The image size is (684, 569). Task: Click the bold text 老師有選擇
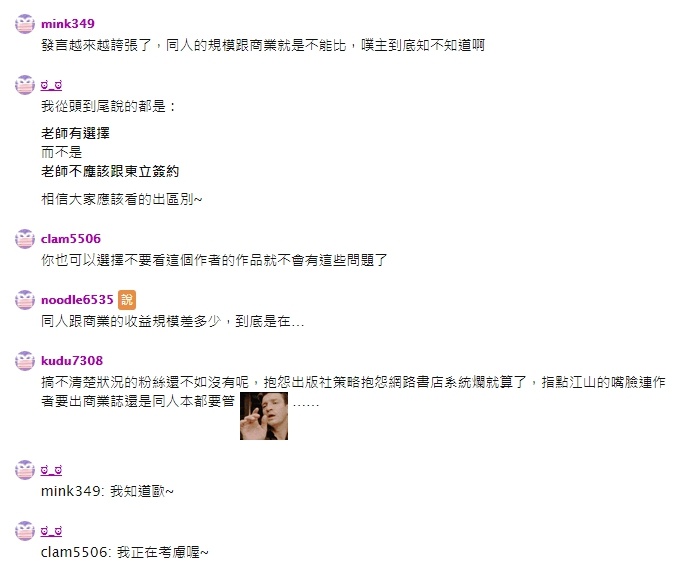pyautogui.click(x=75, y=133)
